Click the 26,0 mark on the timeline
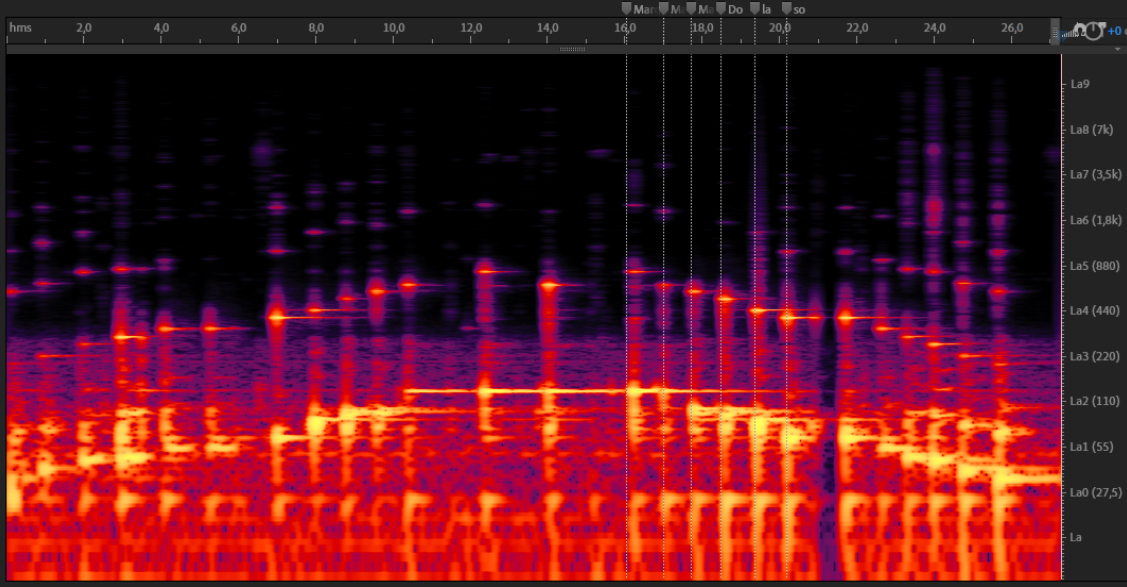The width and height of the screenshot is (1127, 587). point(1012,28)
